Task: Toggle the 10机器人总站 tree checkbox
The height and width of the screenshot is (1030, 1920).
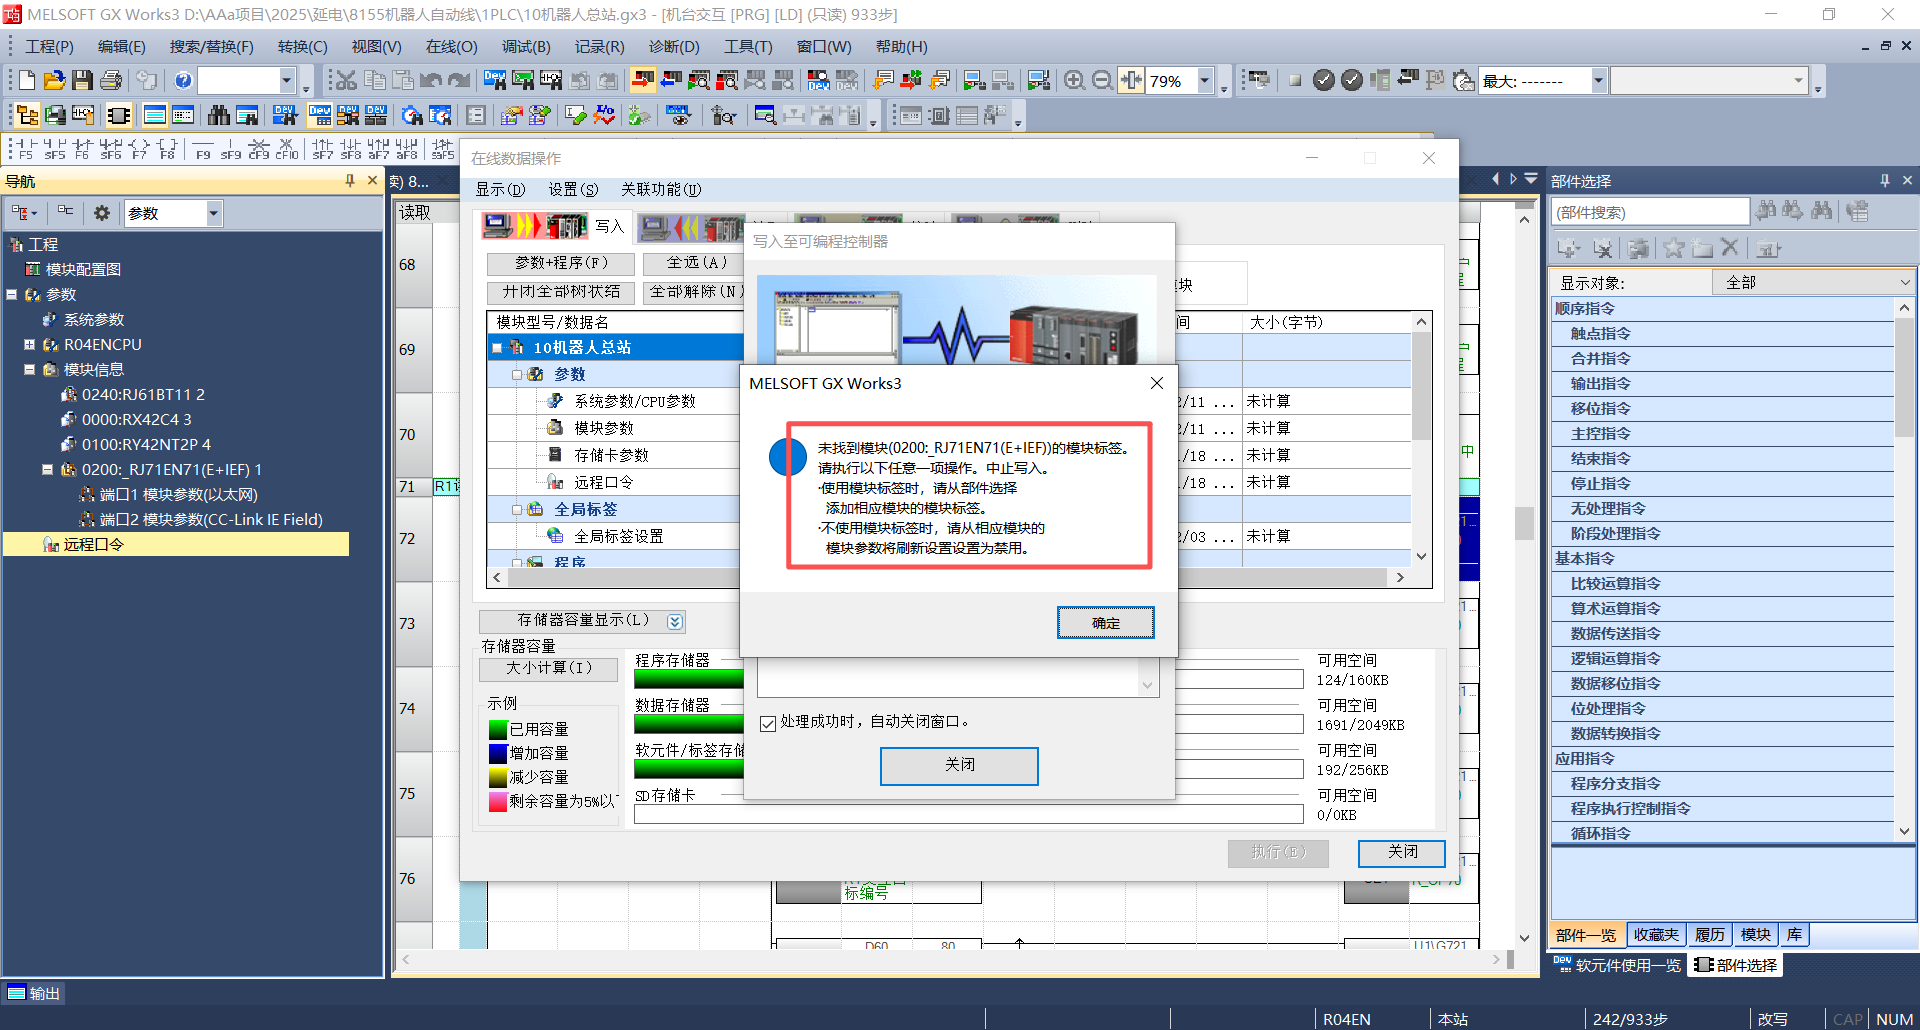Action: coord(497,348)
